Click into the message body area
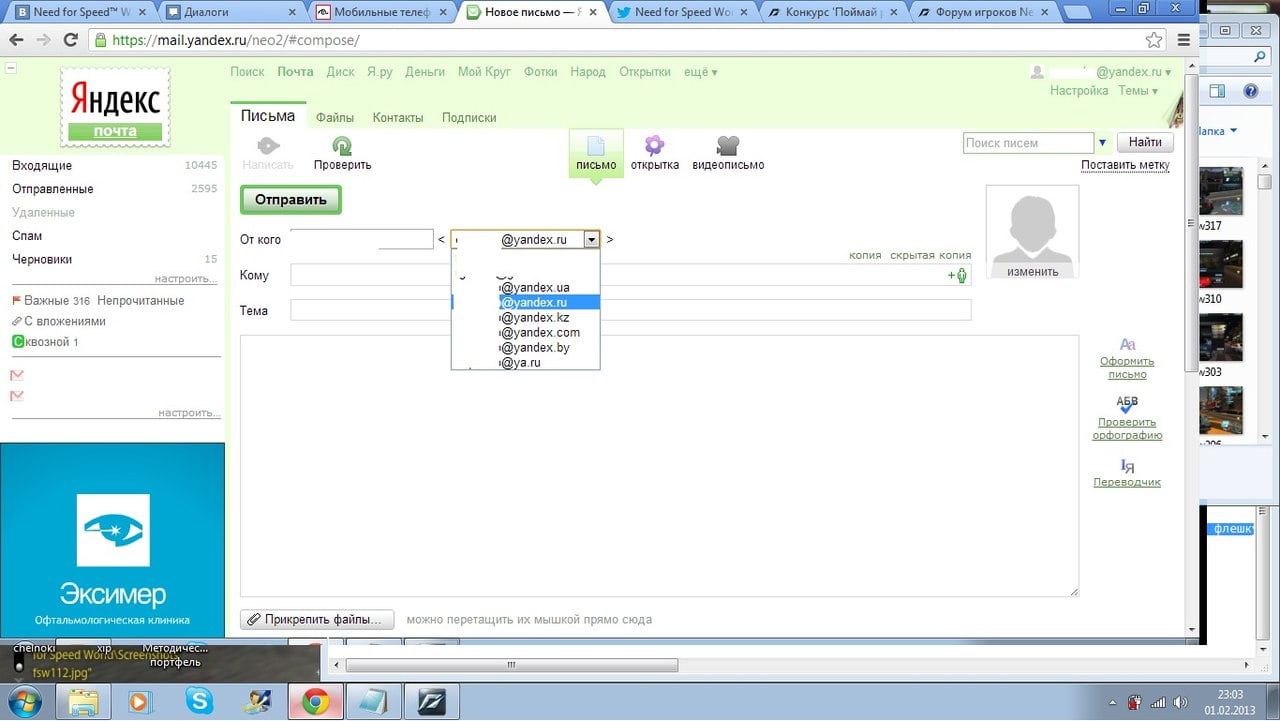The width and height of the screenshot is (1280, 721). click(x=659, y=465)
